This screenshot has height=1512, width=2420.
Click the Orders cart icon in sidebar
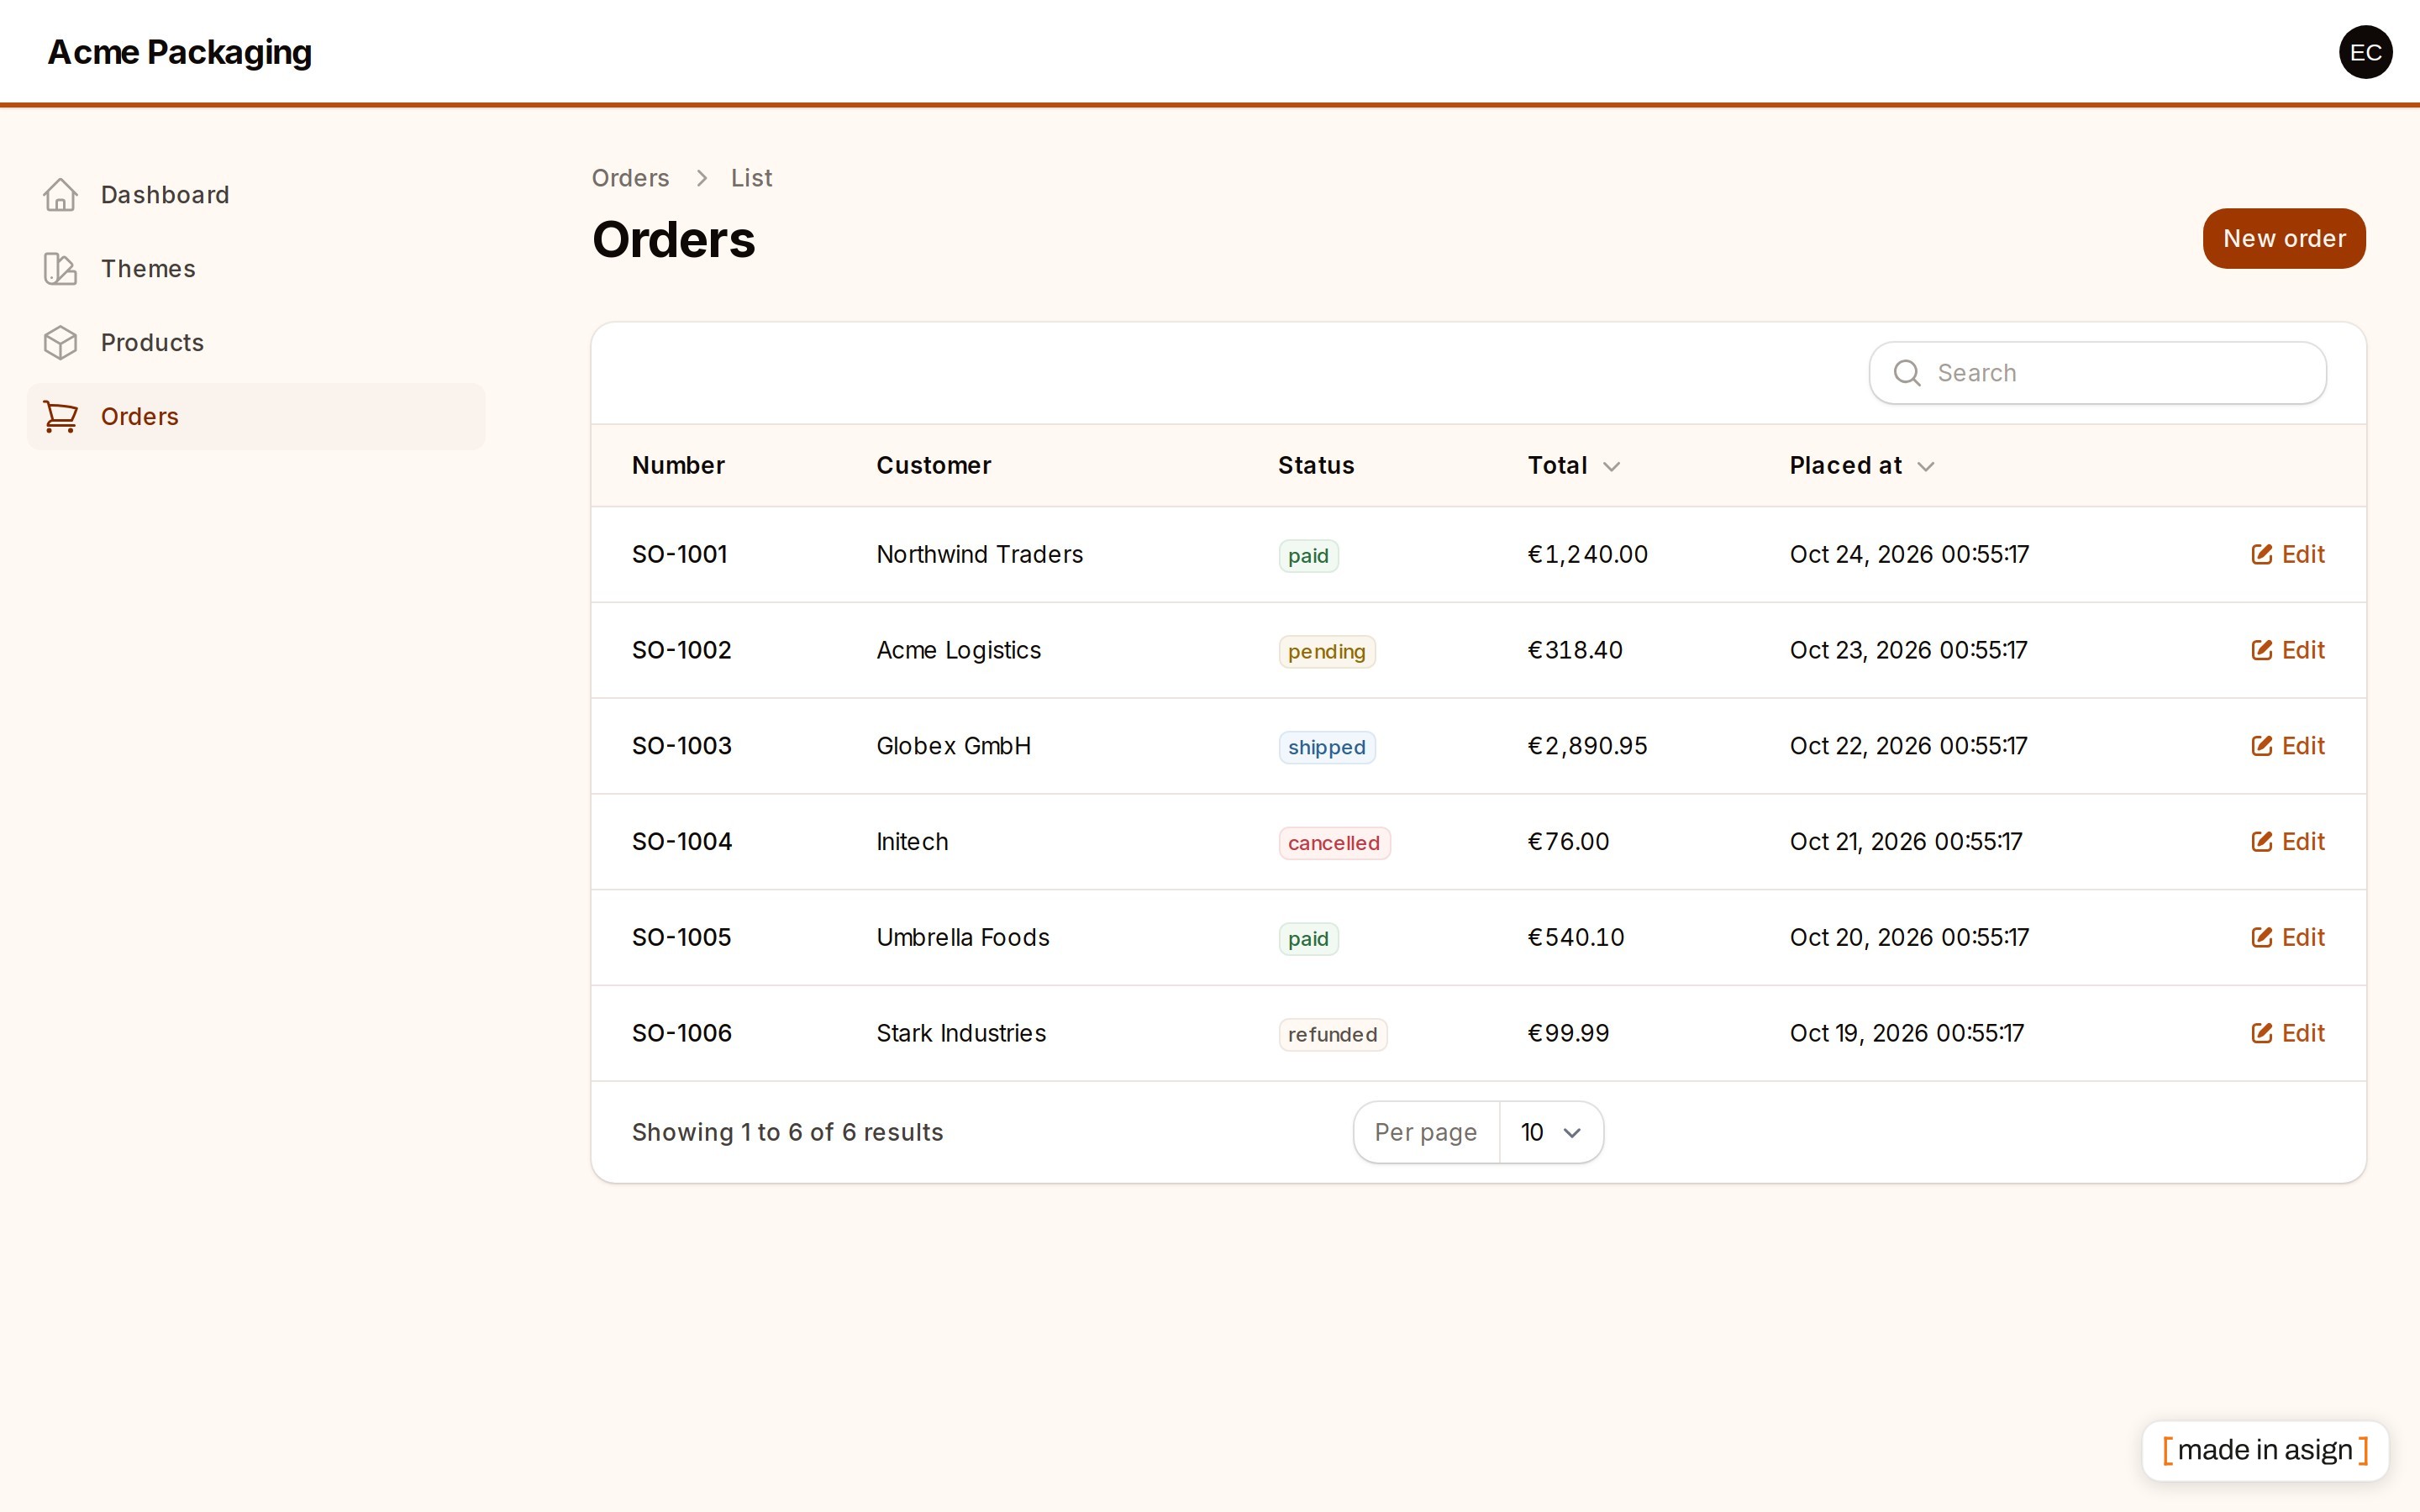pos(60,417)
